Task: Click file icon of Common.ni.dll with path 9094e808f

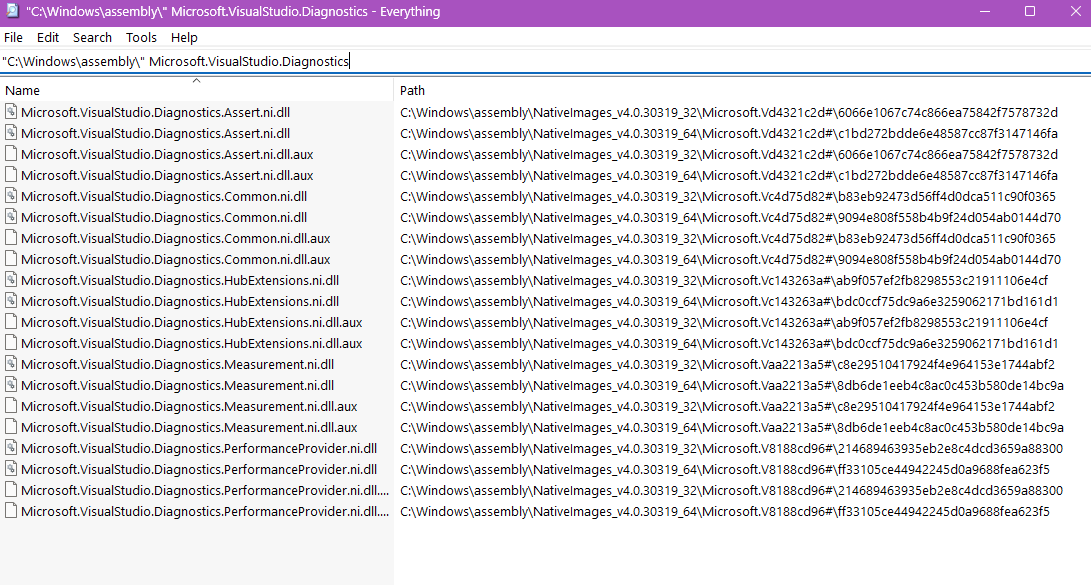Action: coord(10,216)
